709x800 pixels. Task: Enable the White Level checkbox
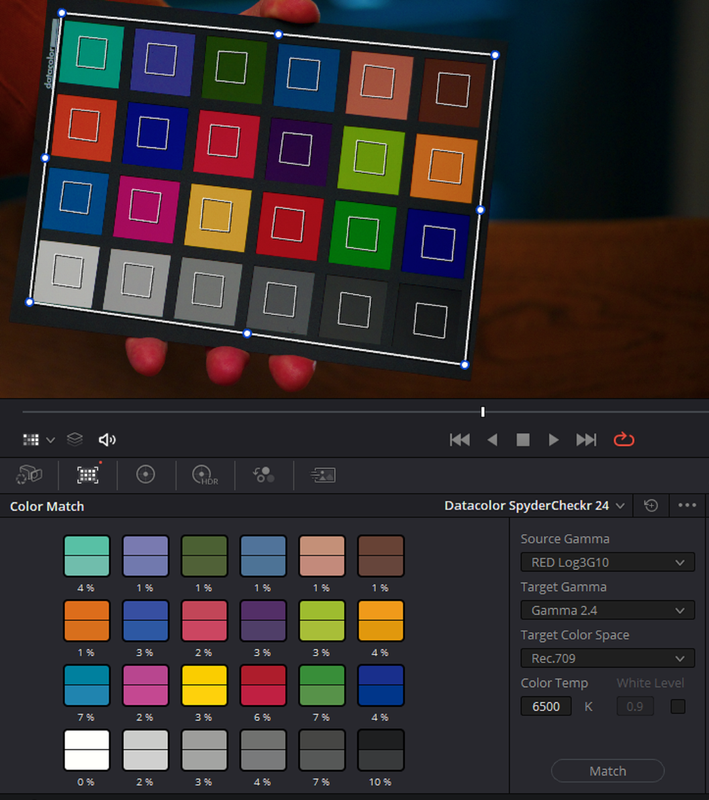(678, 707)
